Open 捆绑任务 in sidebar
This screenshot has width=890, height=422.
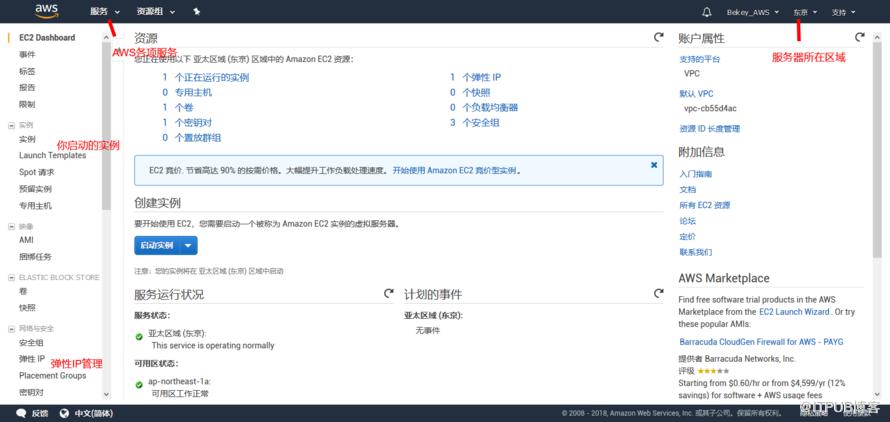35,257
